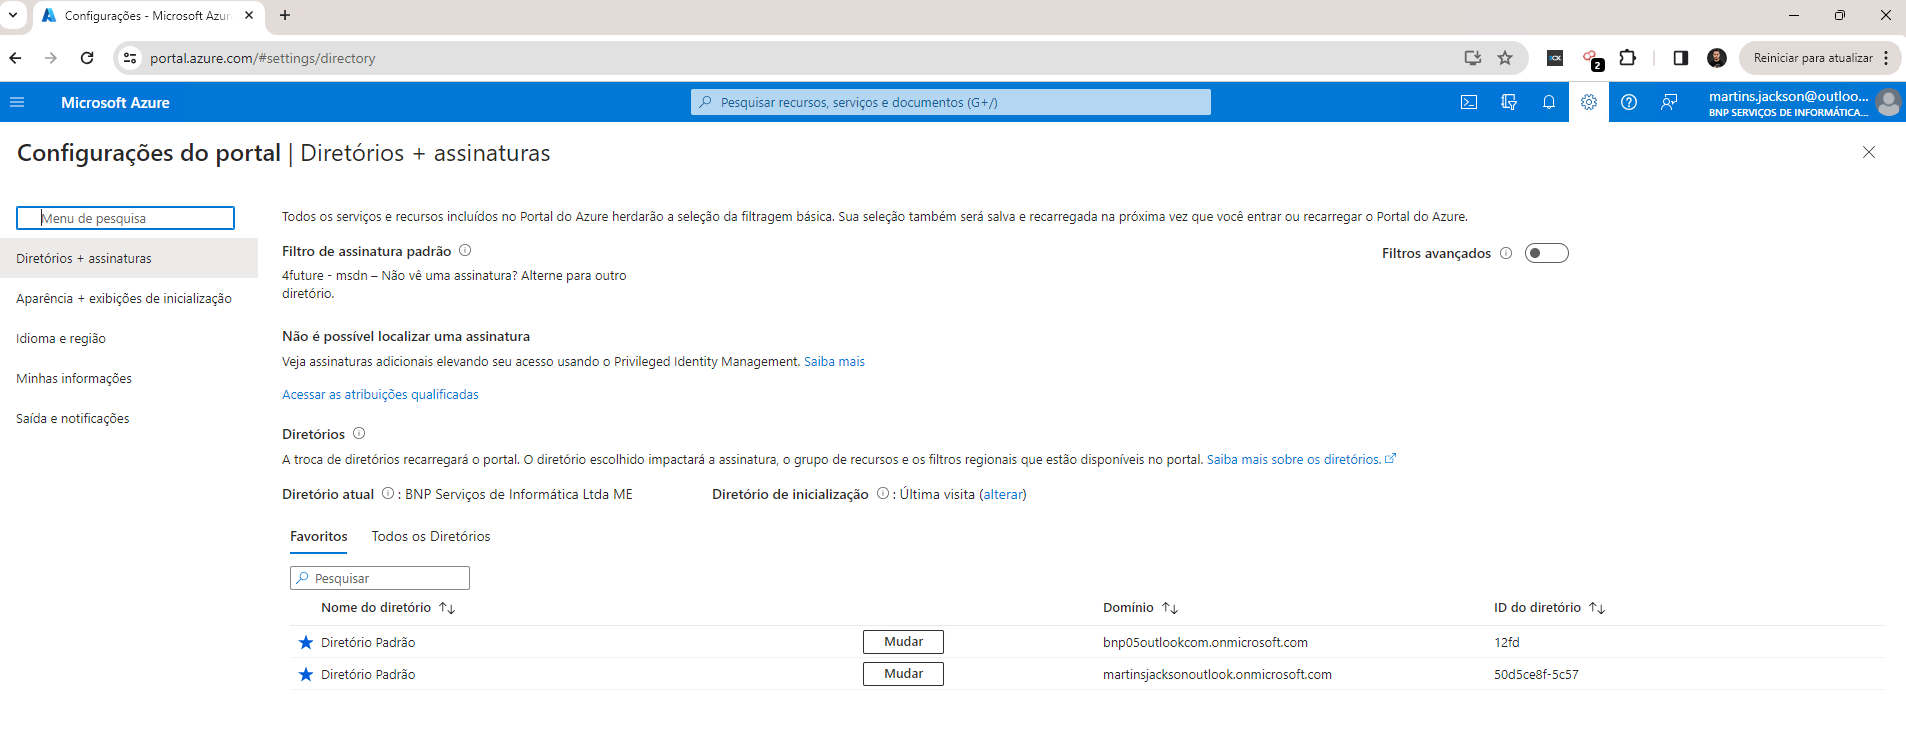Switch to Todos os Diretórios tab

tap(431, 537)
